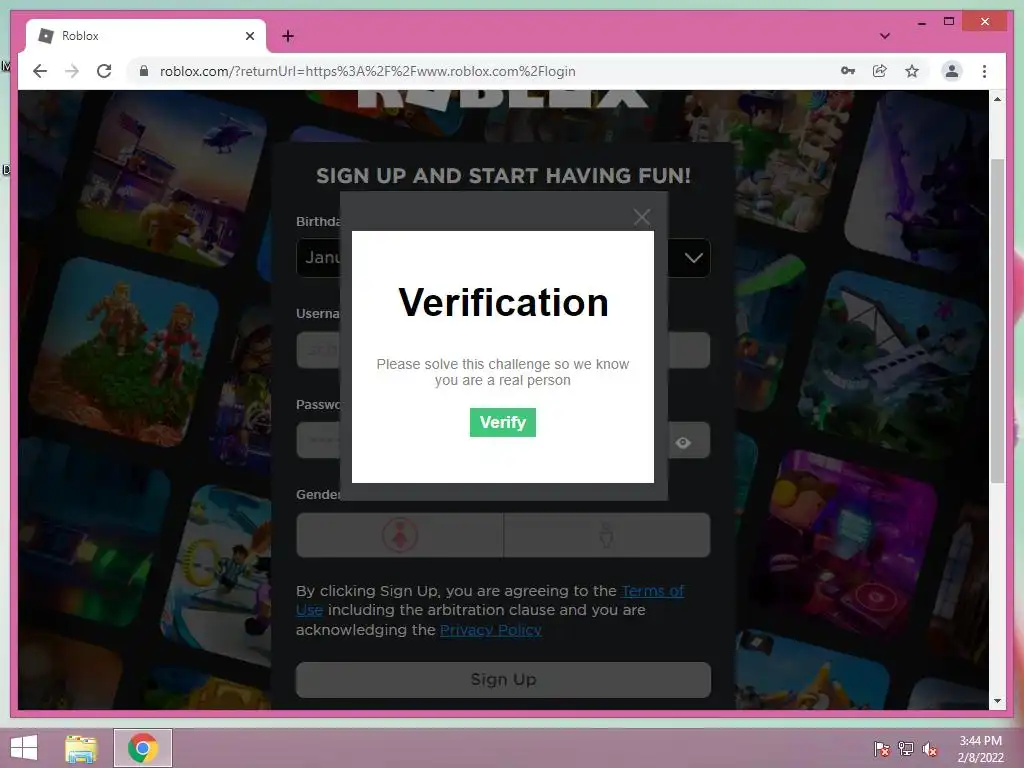Open the tab search chevron

click(884, 36)
